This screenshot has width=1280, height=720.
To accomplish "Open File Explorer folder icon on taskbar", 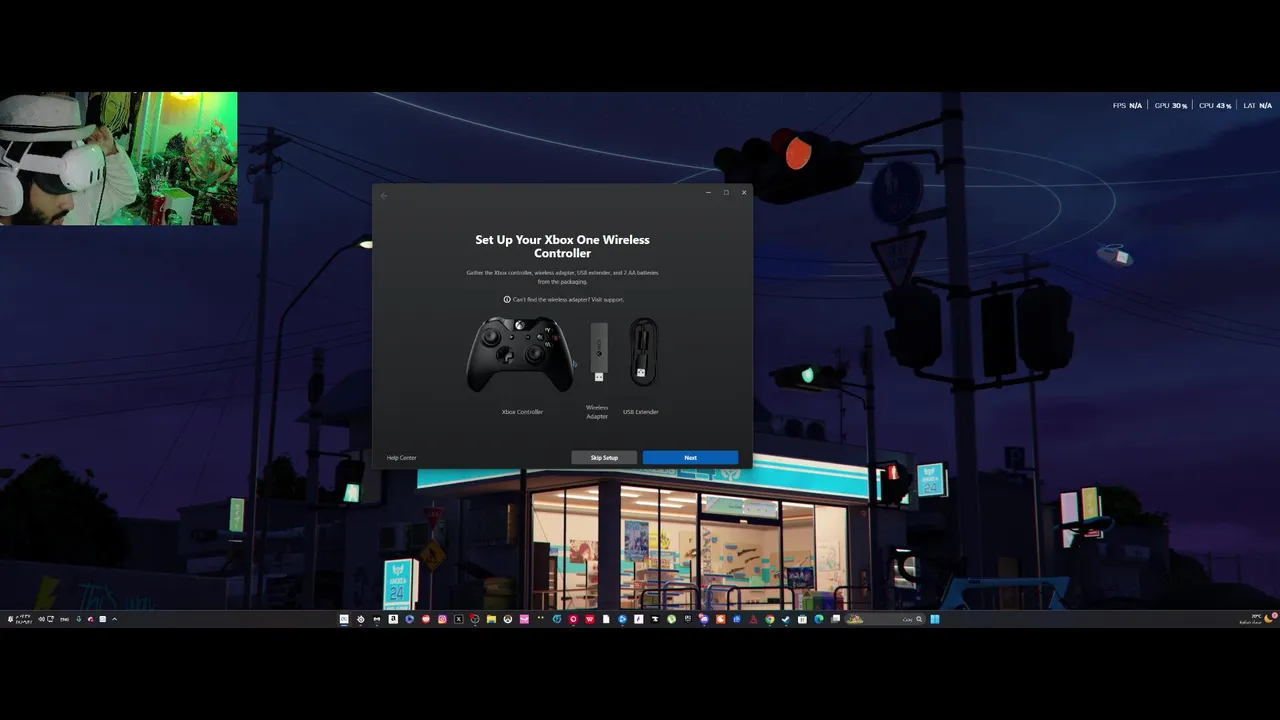I will 491,619.
